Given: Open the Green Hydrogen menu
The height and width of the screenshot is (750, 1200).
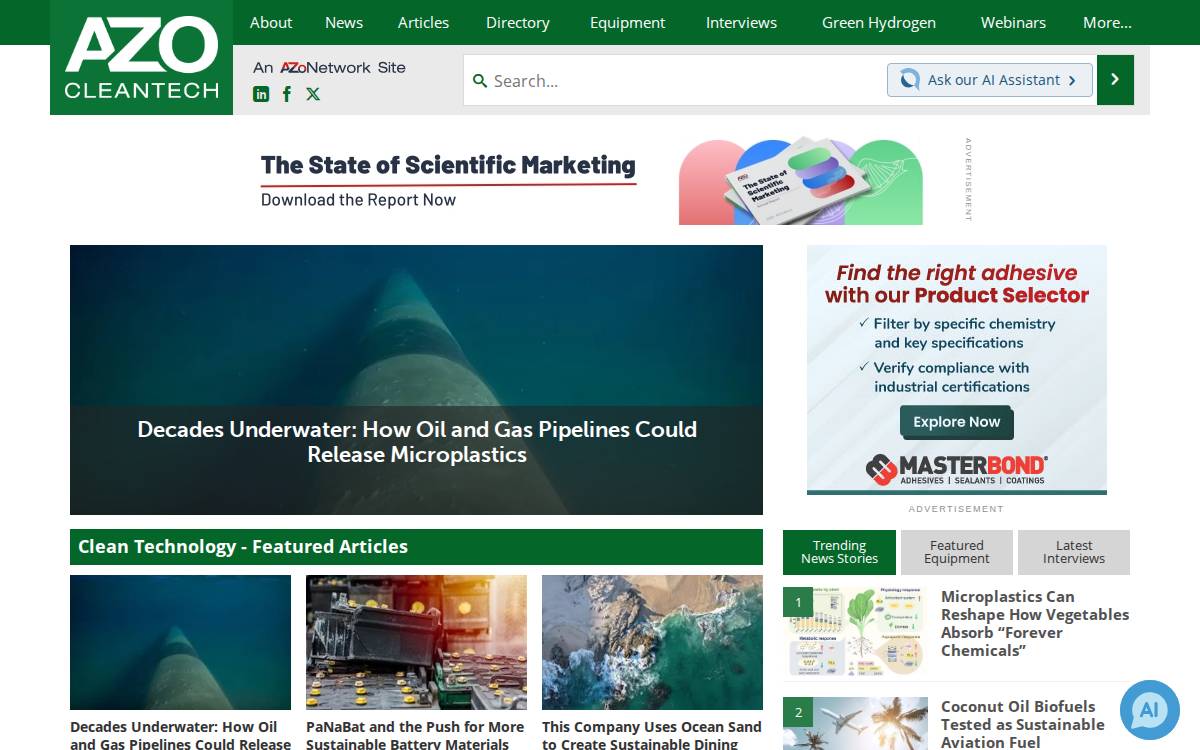Looking at the screenshot, I should (x=879, y=22).
